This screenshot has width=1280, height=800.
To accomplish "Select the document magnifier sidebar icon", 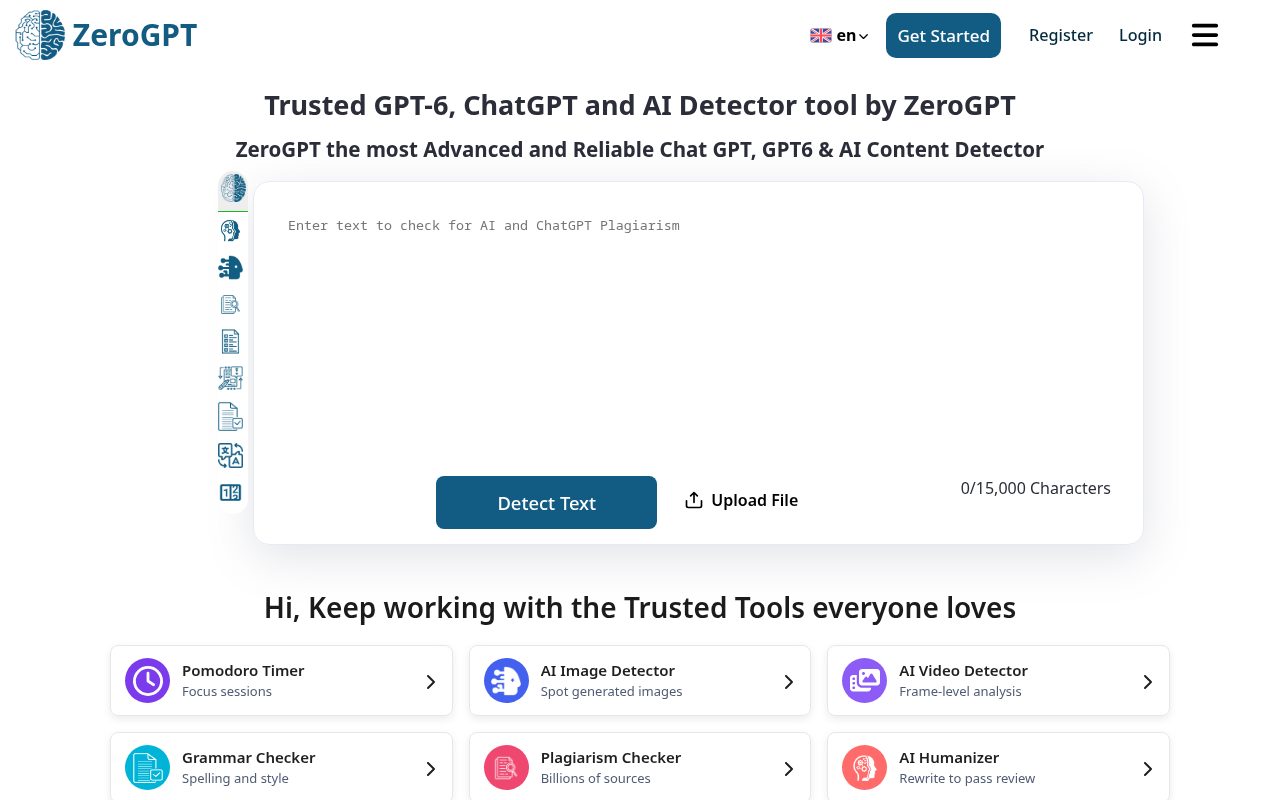I will 231,305.
